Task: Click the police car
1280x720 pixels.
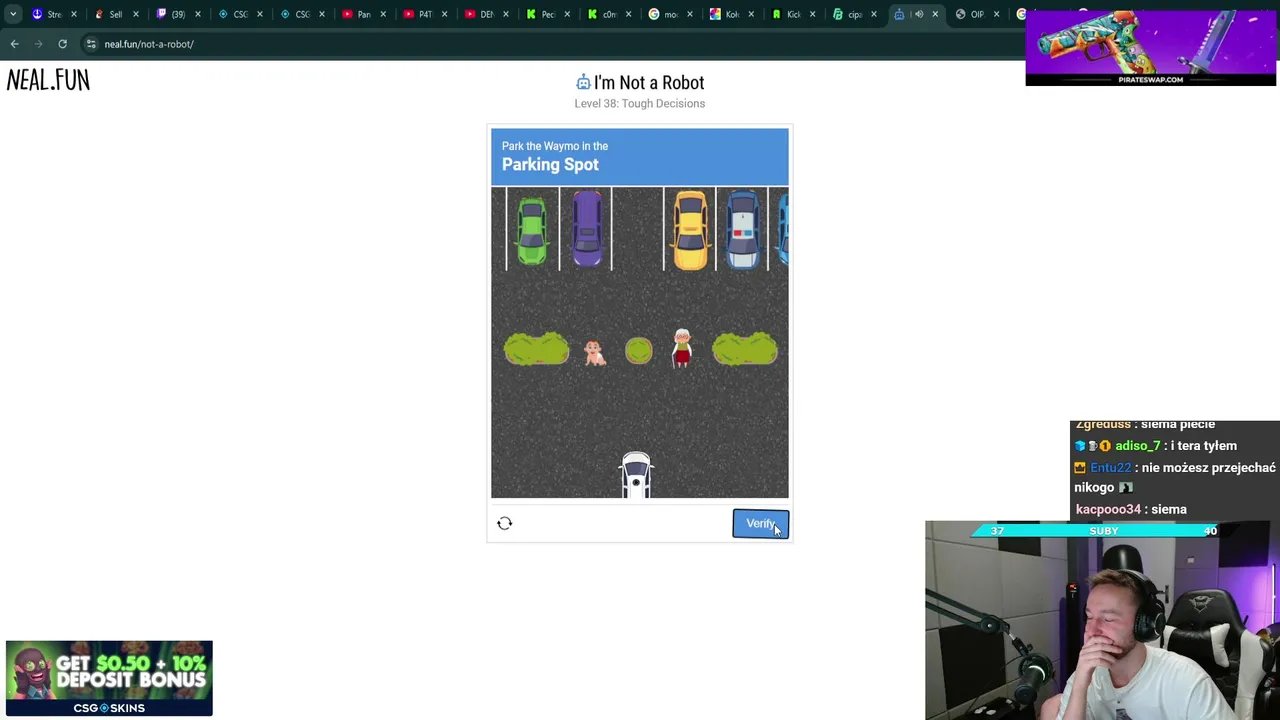Action: coord(743,230)
